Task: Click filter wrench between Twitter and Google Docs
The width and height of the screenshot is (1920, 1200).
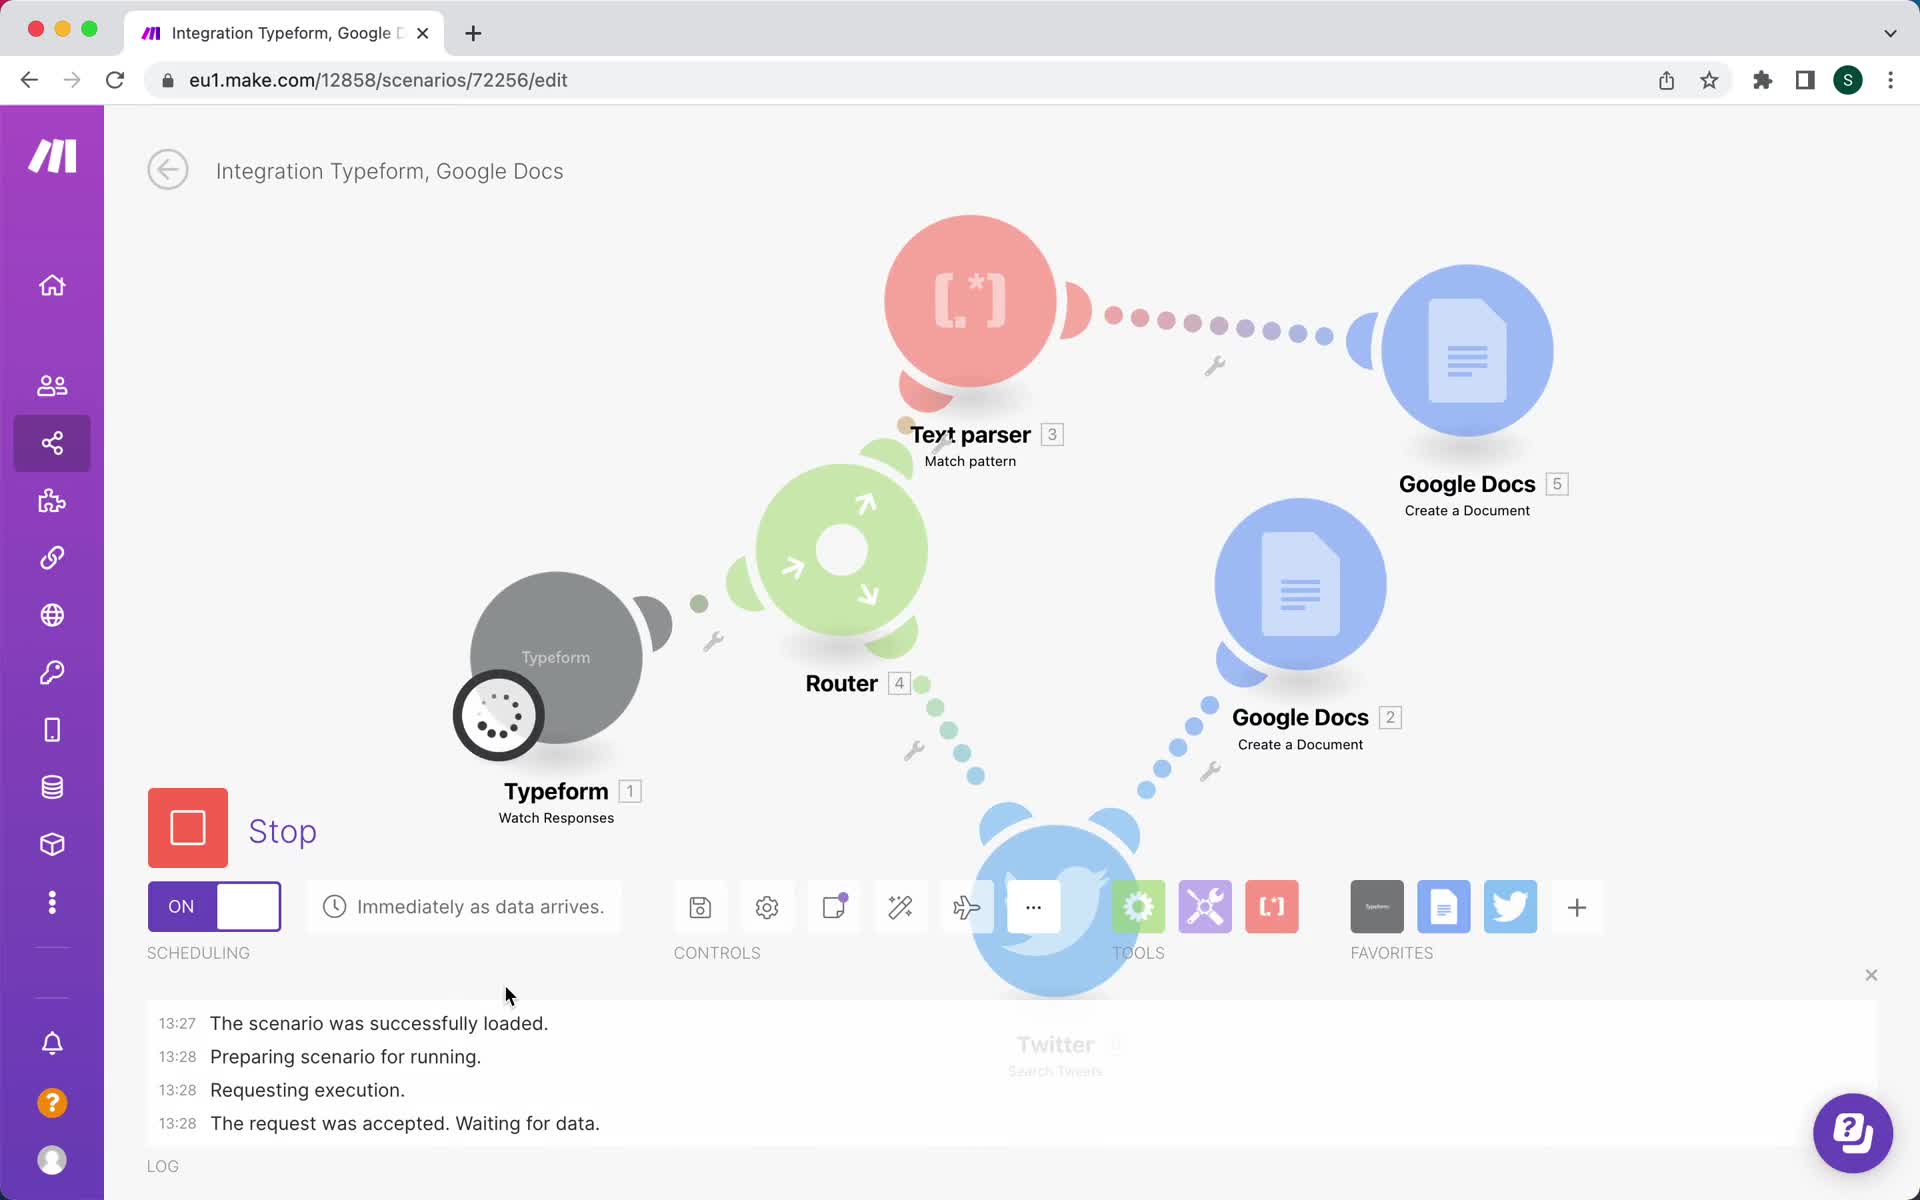Action: pyautogui.click(x=1210, y=770)
